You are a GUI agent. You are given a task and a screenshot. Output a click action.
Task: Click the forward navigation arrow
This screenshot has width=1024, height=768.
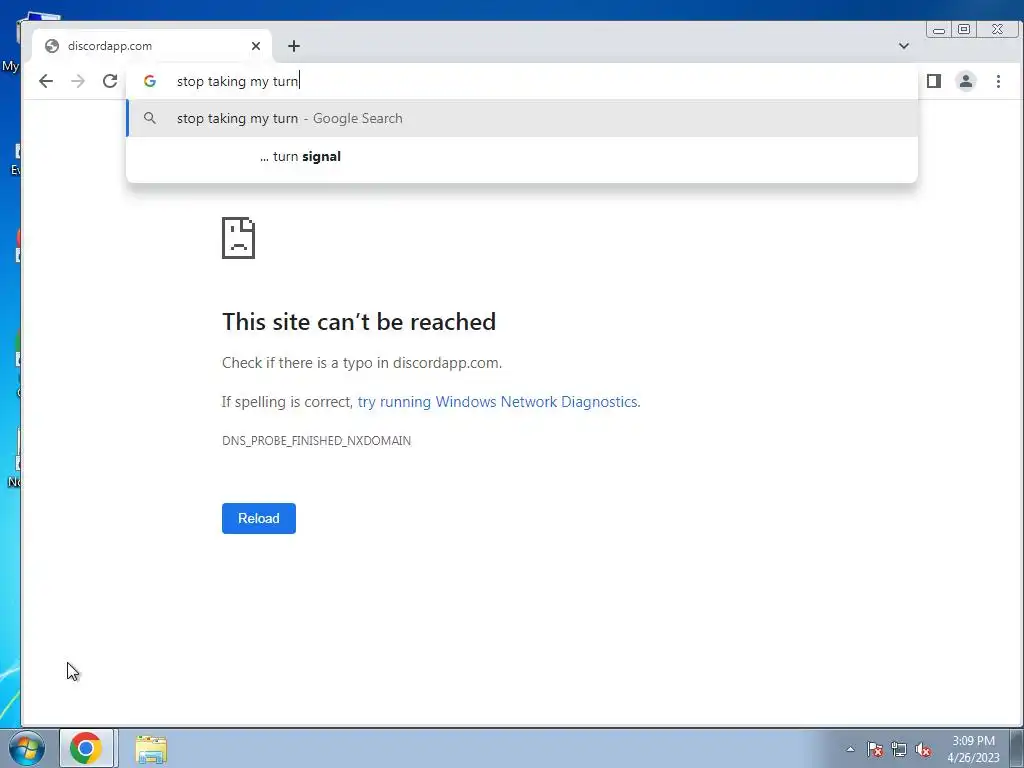click(x=78, y=81)
